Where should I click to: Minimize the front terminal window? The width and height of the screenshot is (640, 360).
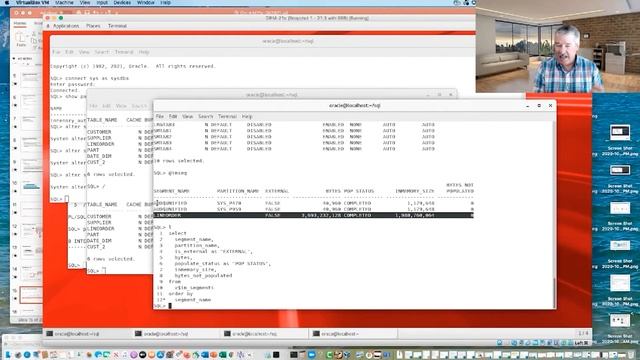pos(528,106)
